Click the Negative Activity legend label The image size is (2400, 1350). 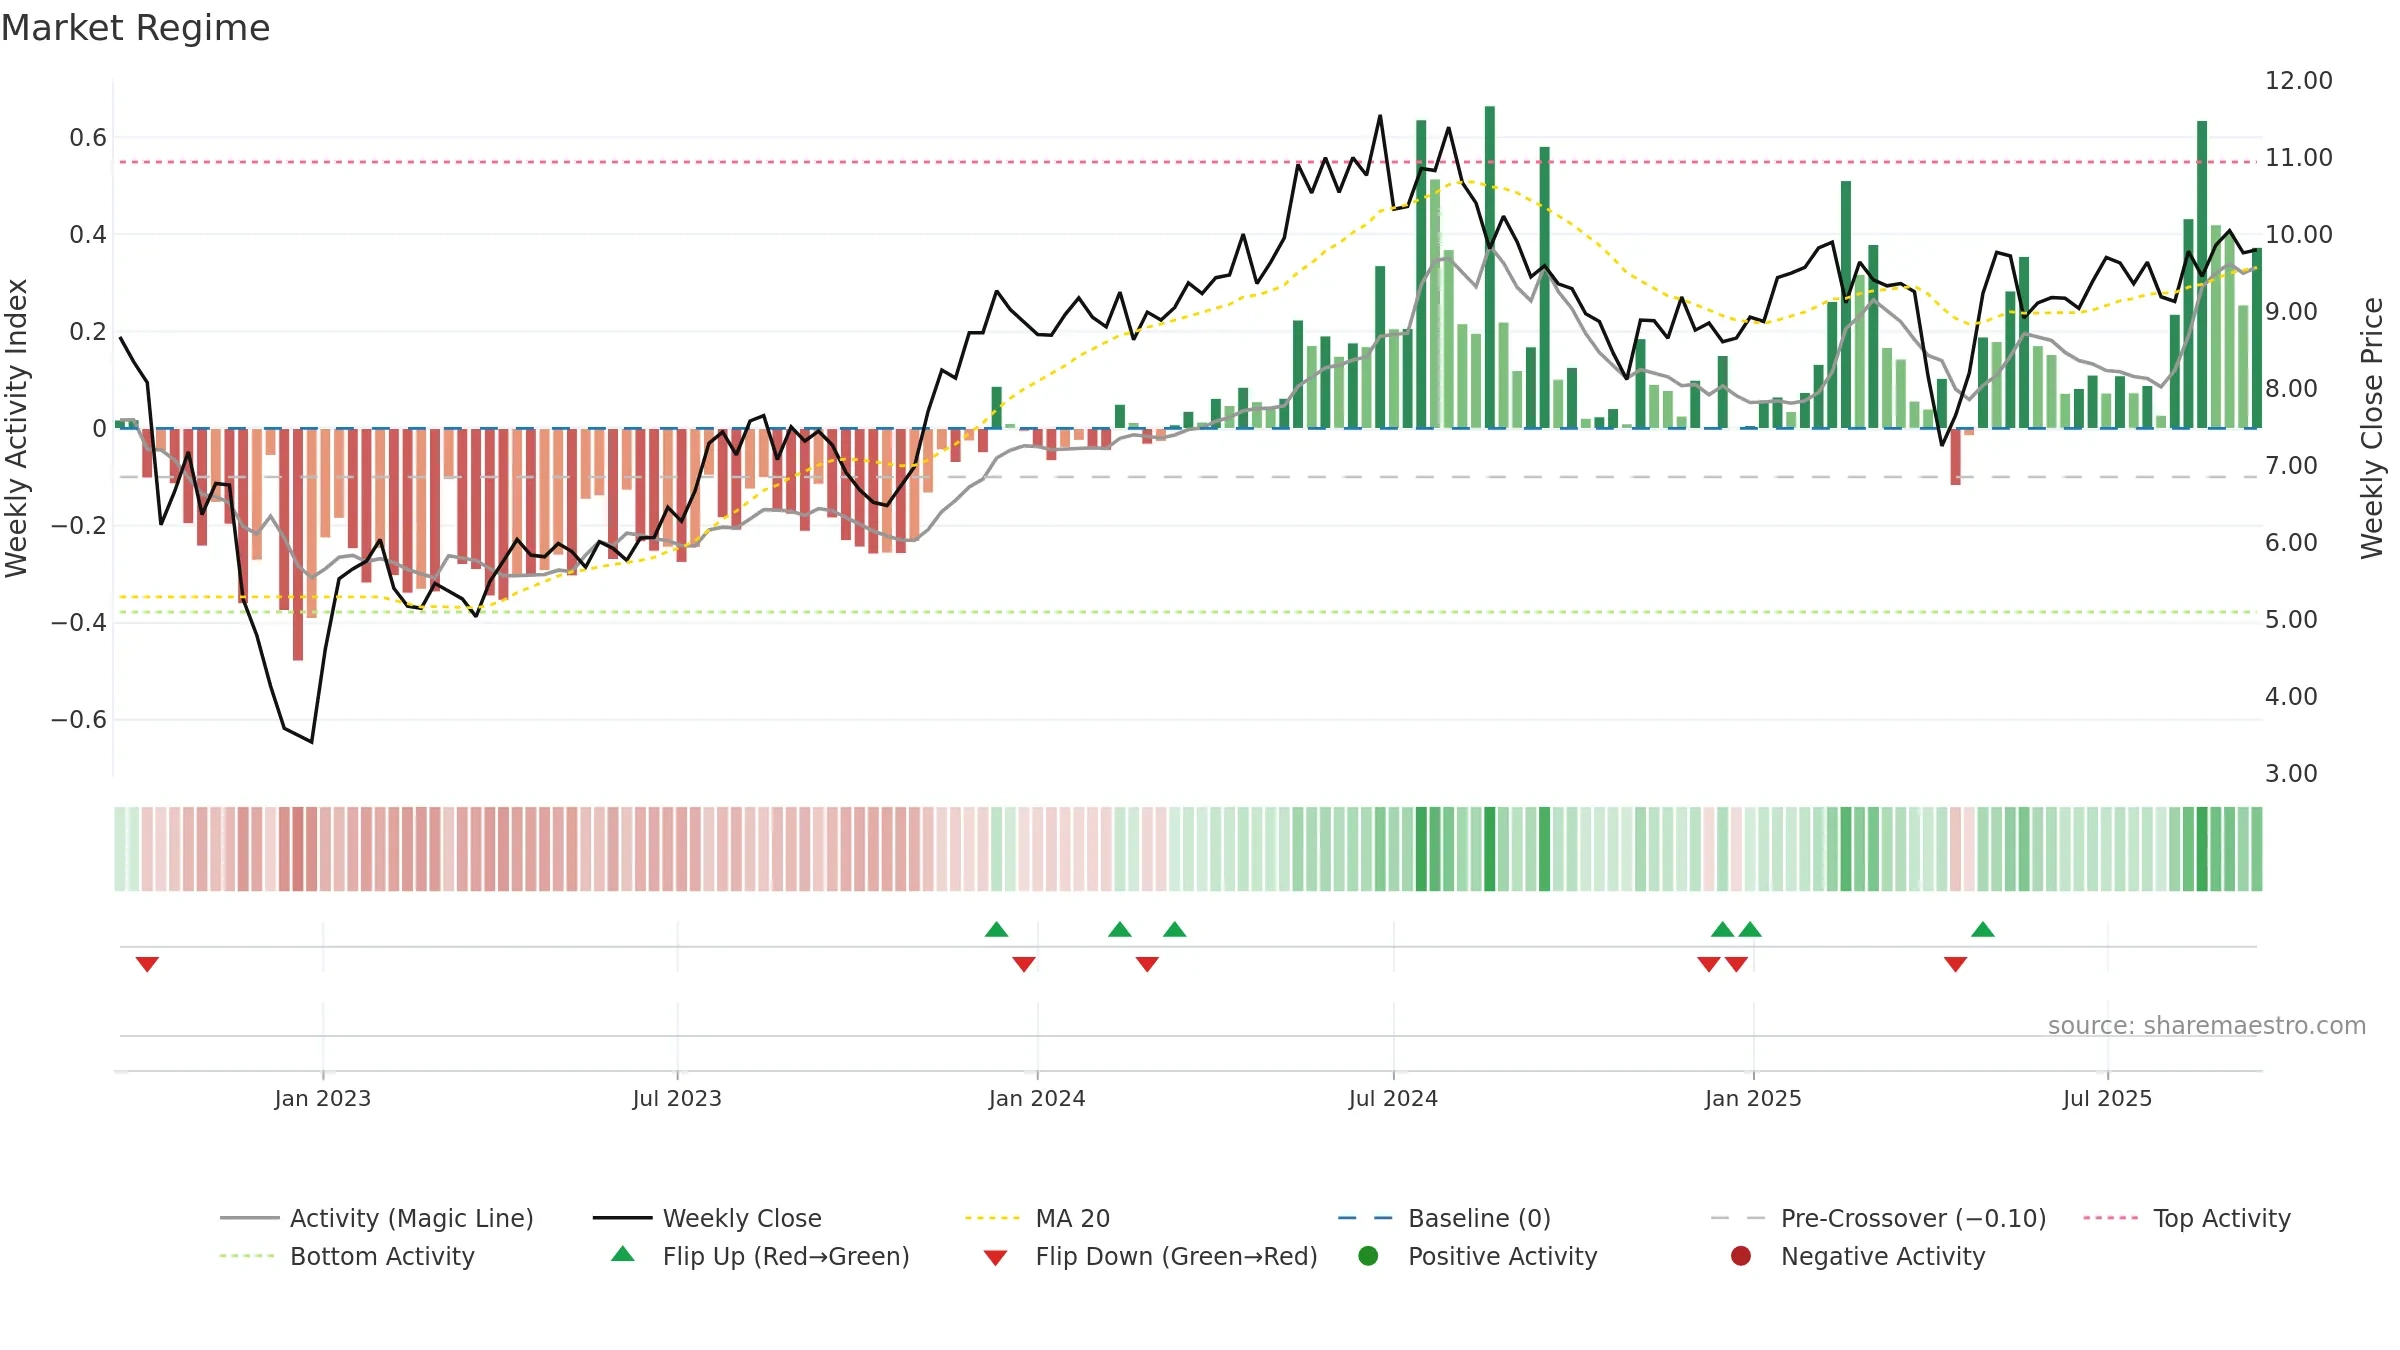tap(1883, 1256)
